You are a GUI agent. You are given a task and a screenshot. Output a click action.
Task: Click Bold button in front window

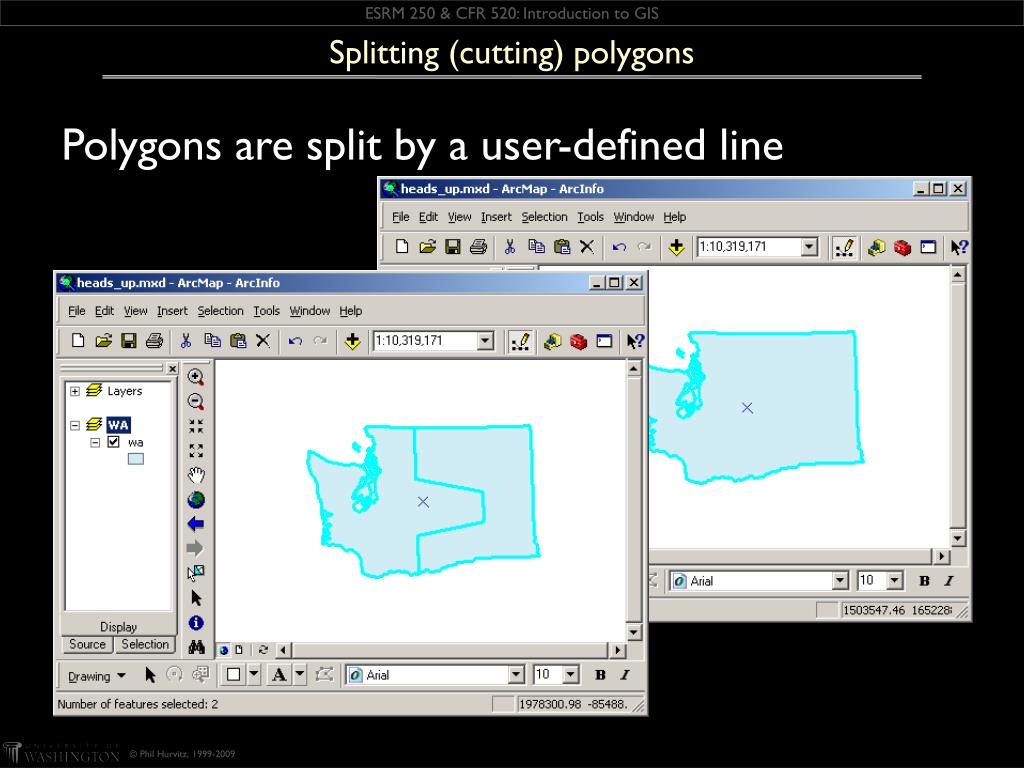click(600, 675)
